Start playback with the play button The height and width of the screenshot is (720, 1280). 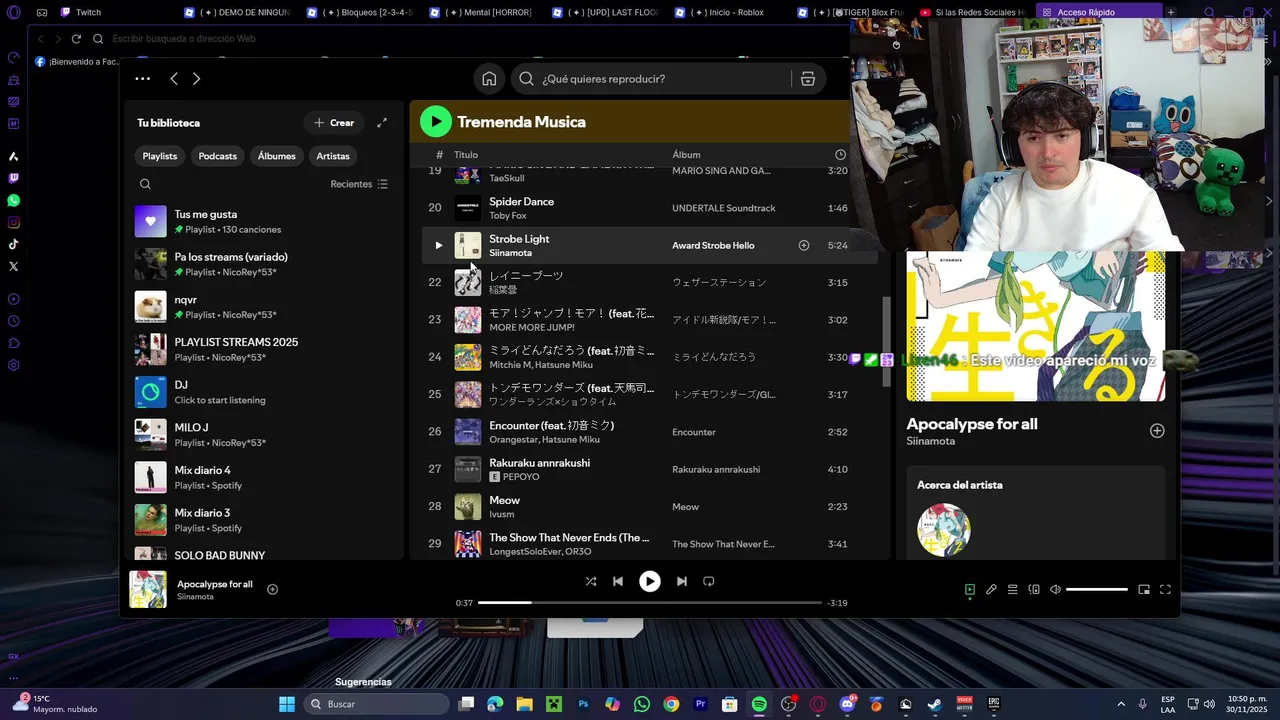click(x=650, y=581)
